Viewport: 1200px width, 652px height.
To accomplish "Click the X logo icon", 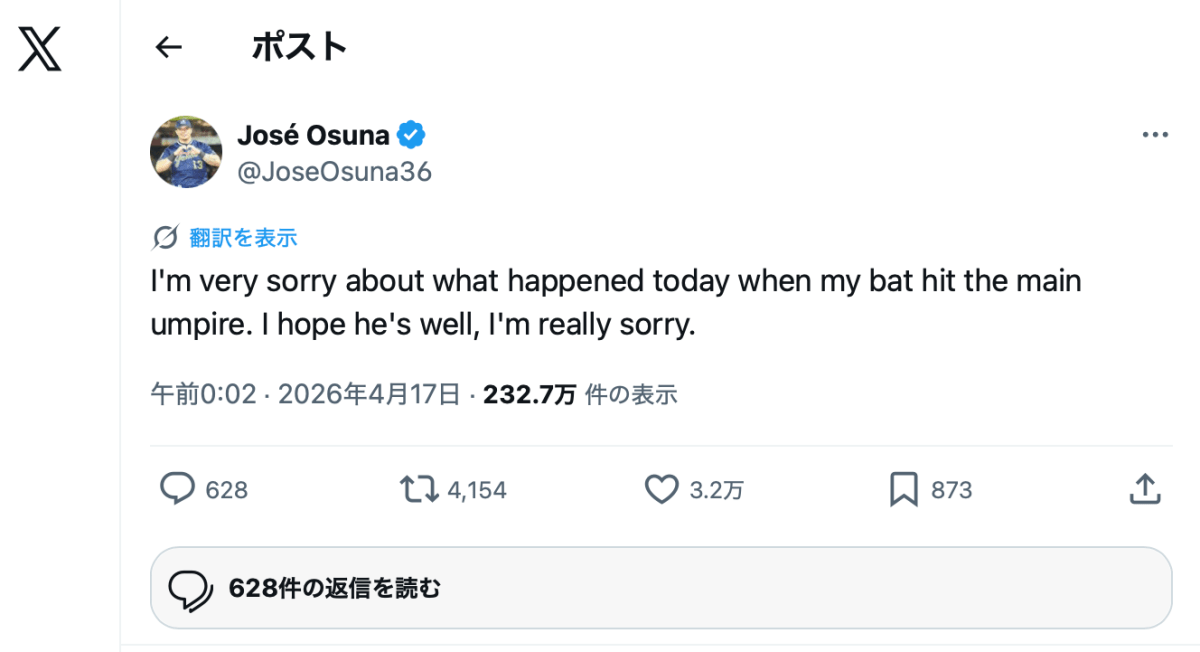I will point(40,47).
